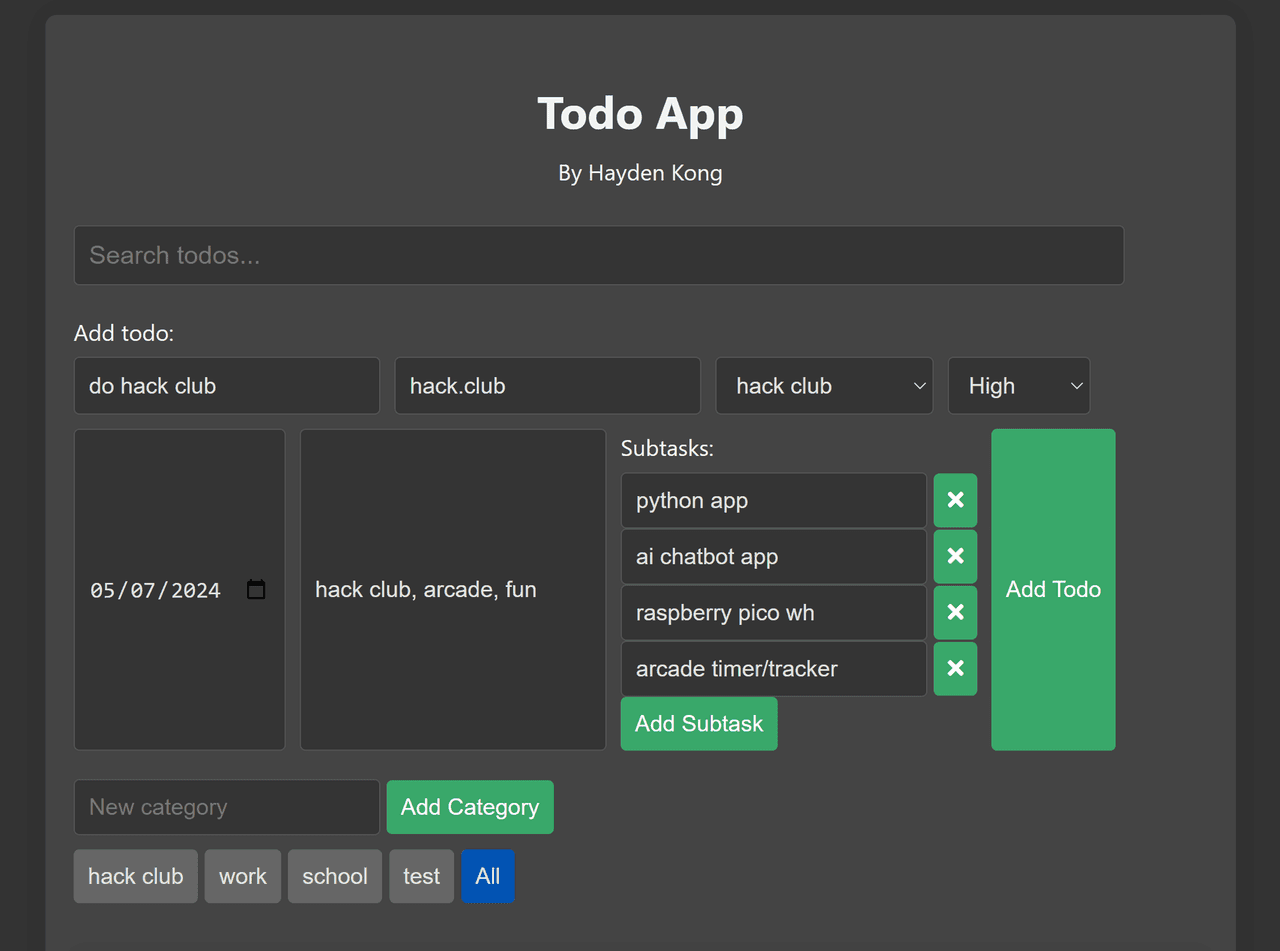Image resolution: width=1280 pixels, height=951 pixels.
Task: Expand the 'hack club' category dropdown
Action: coord(824,386)
